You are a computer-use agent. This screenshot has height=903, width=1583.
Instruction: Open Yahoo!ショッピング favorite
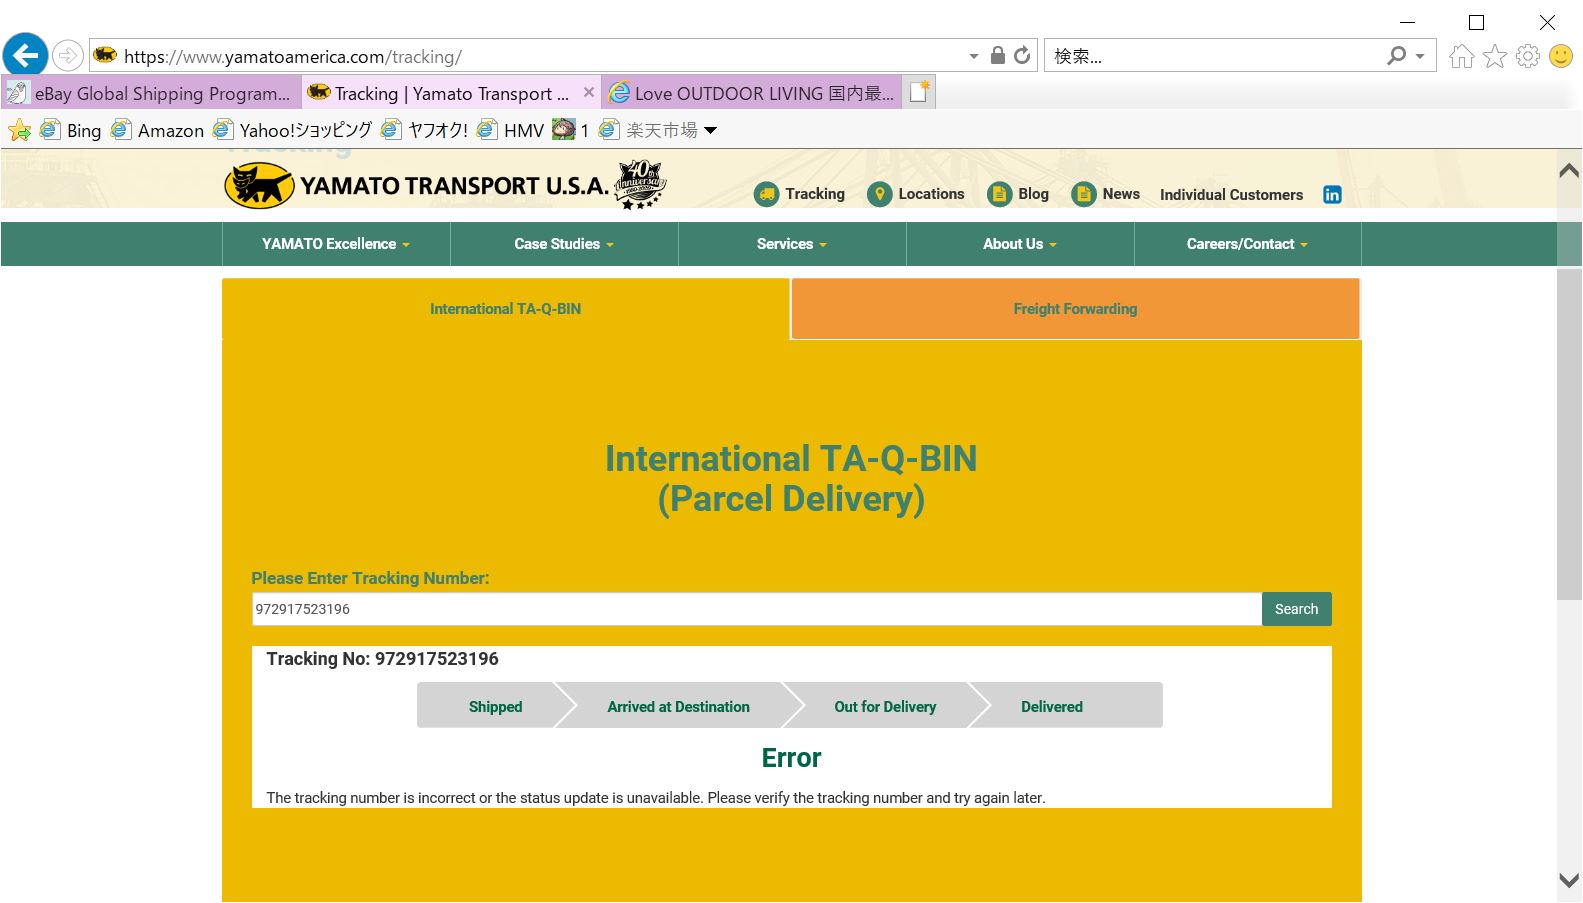tap(292, 130)
